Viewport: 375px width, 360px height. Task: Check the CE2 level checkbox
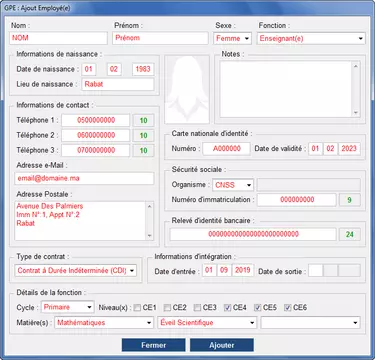(167, 307)
